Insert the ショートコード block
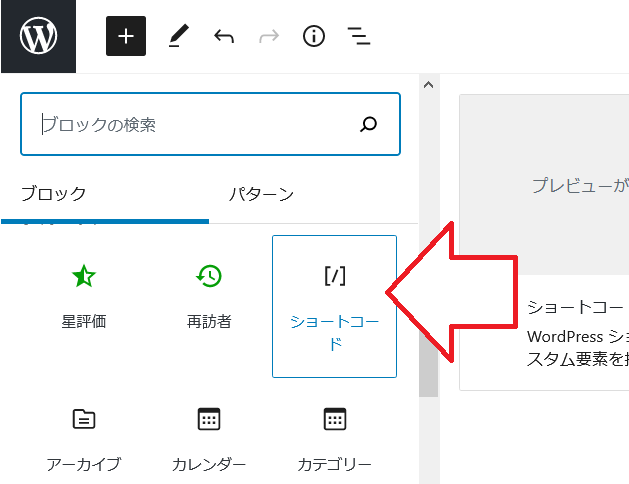This screenshot has width=629, height=484. pos(334,306)
